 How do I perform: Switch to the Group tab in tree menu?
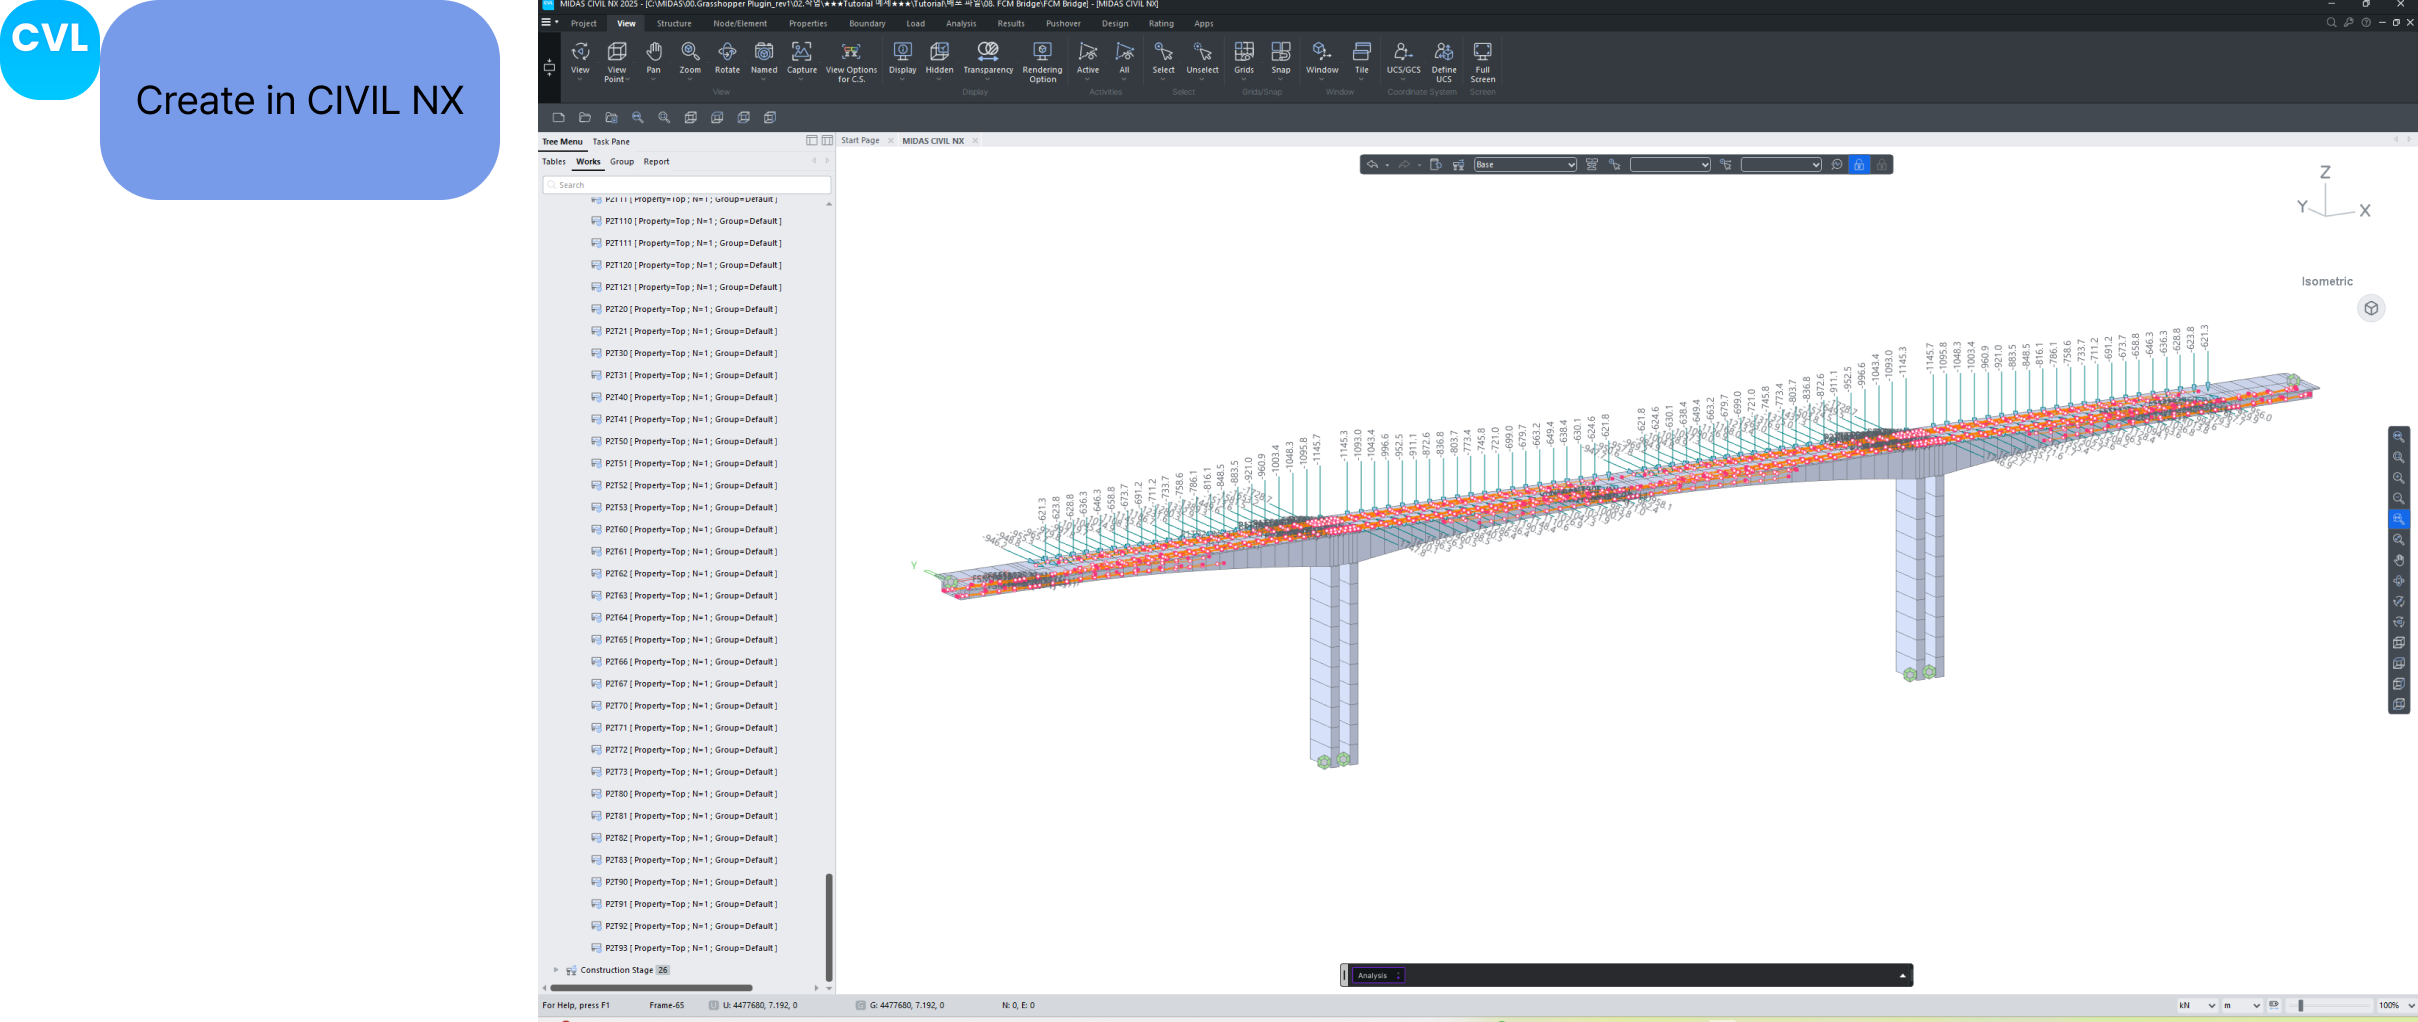pos(622,161)
